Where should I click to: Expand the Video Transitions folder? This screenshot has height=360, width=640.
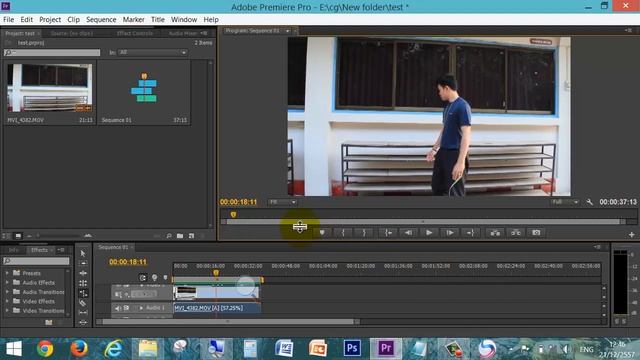(7, 310)
